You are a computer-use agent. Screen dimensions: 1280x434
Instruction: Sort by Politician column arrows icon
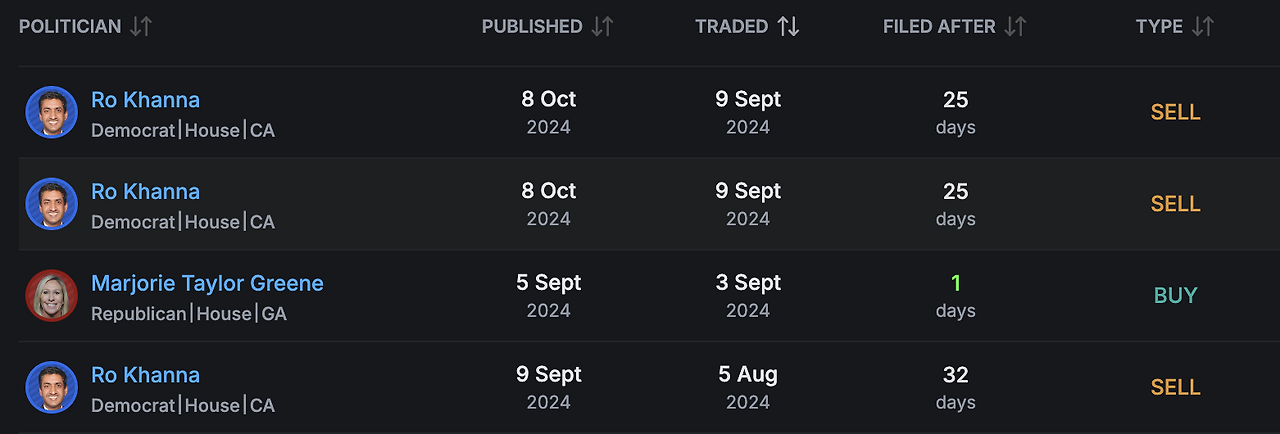[x=141, y=27]
